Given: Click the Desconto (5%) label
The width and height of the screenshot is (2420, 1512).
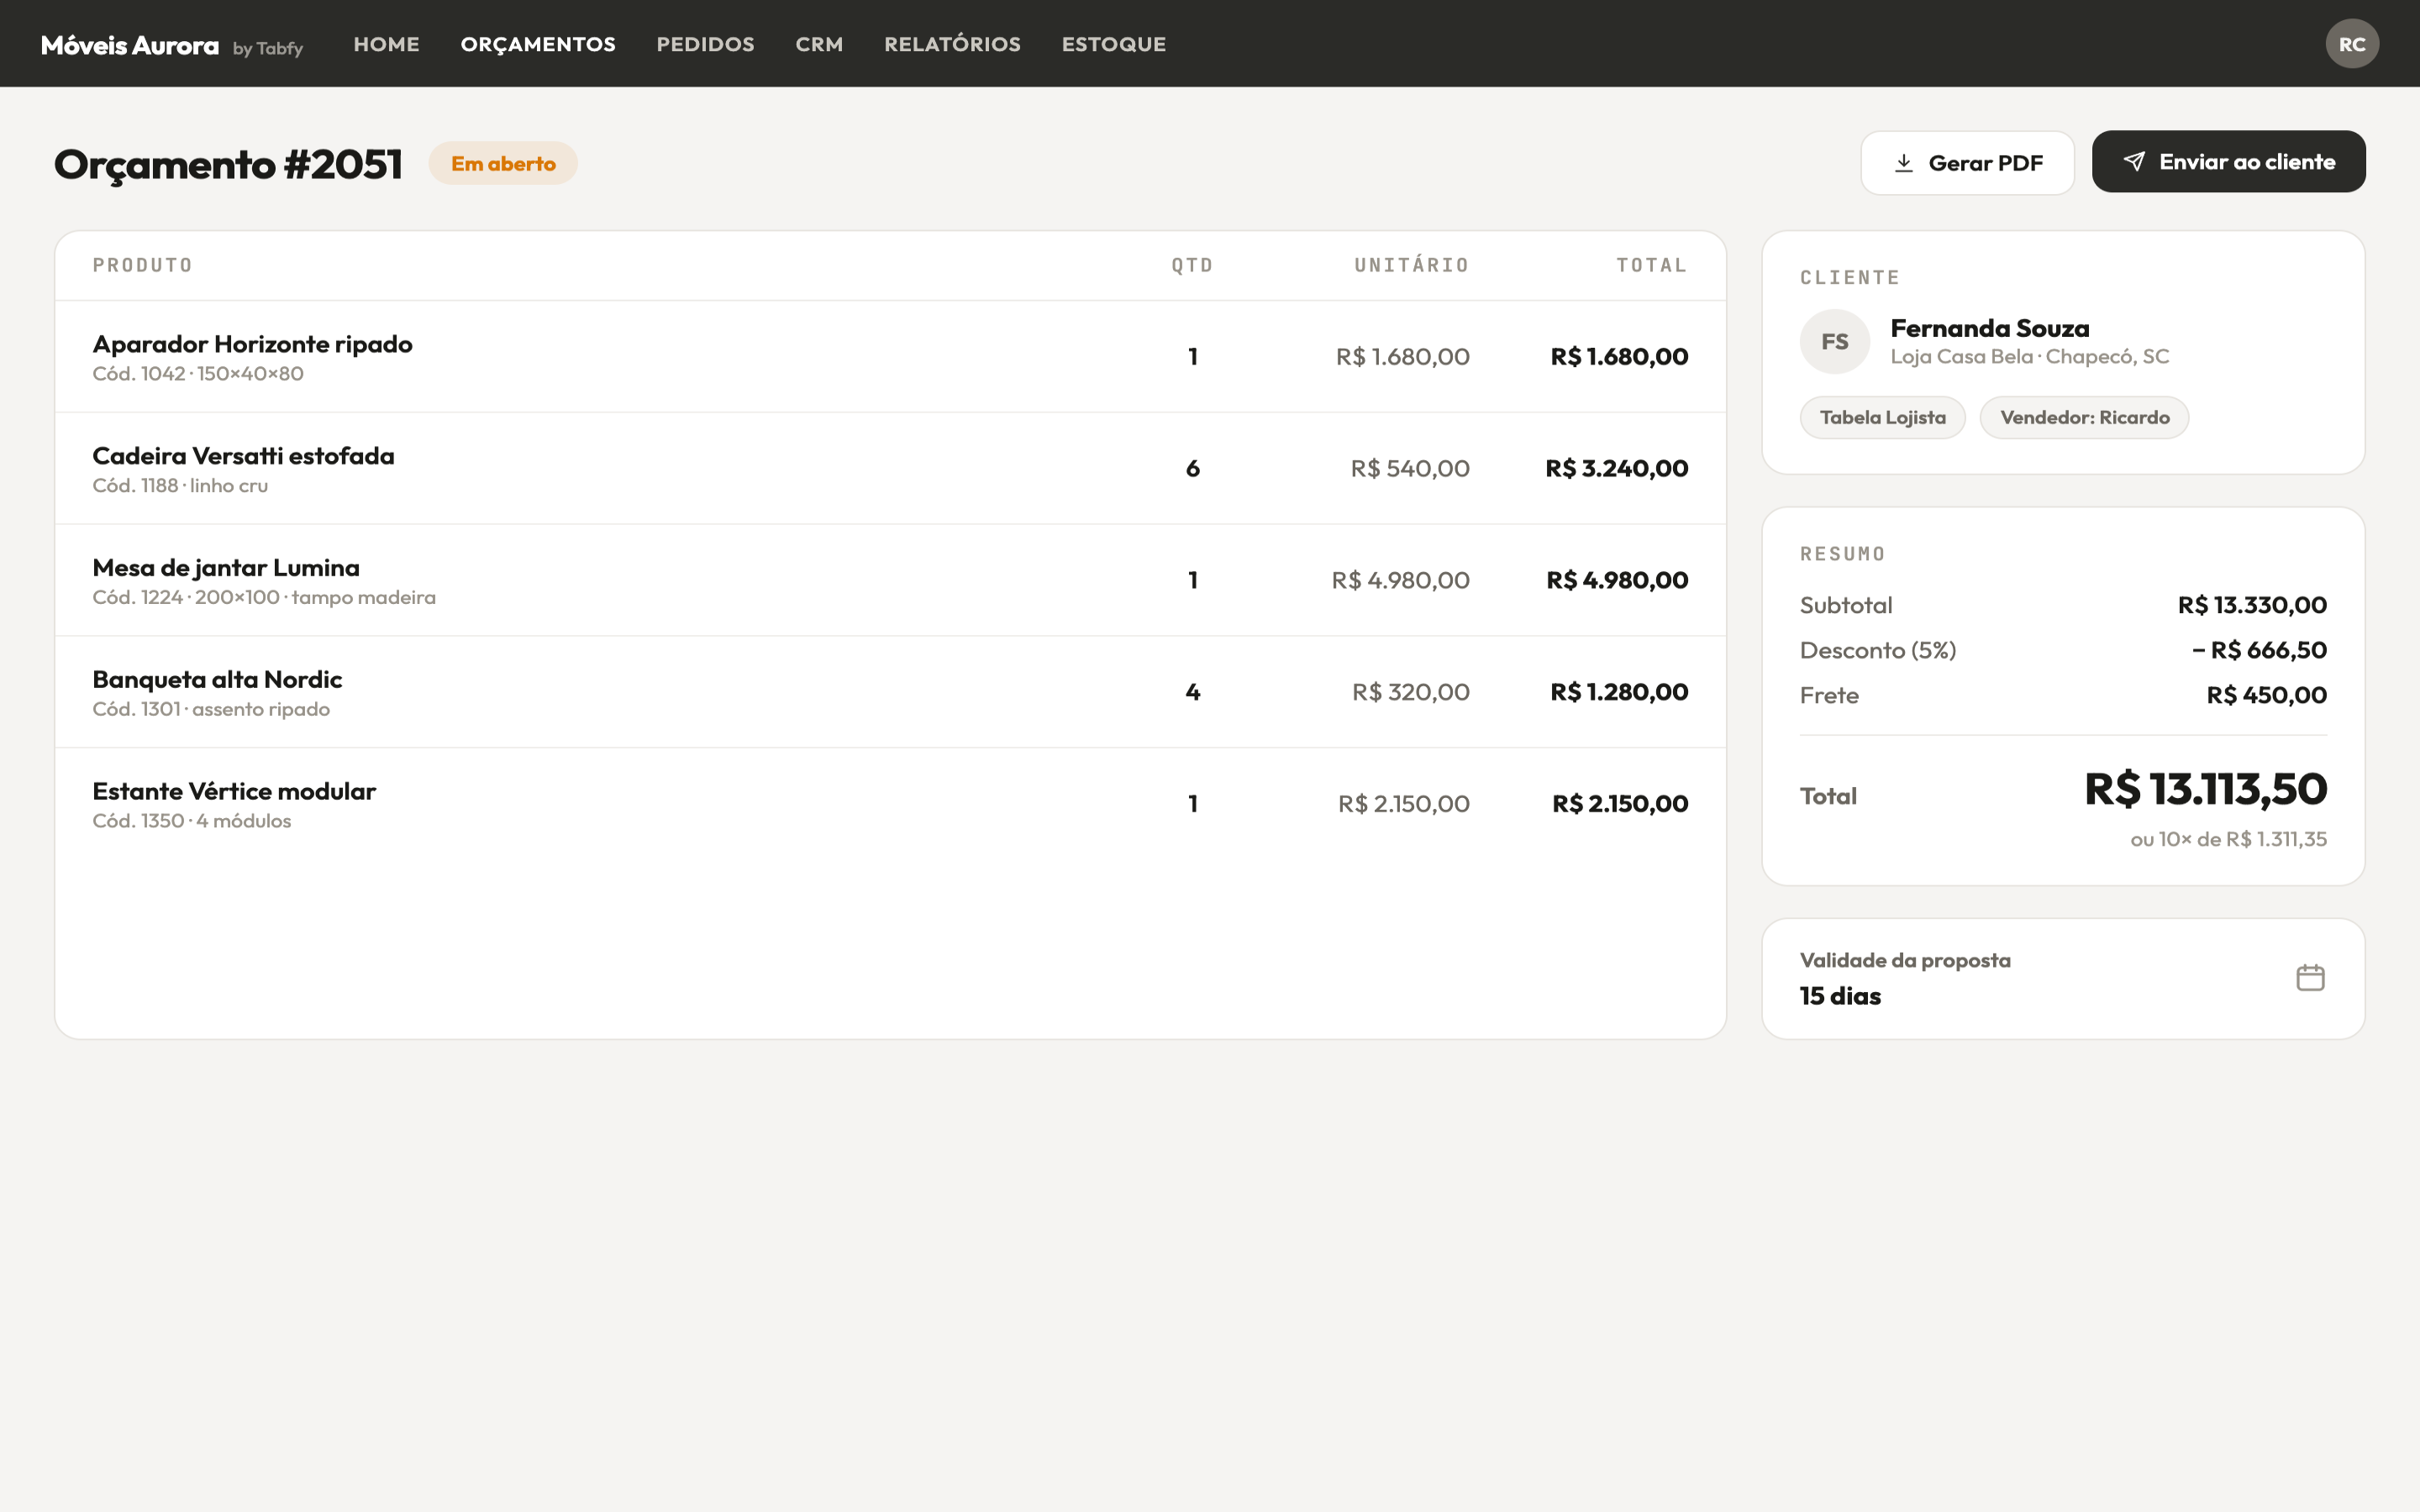Looking at the screenshot, I should tap(1877, 650).
